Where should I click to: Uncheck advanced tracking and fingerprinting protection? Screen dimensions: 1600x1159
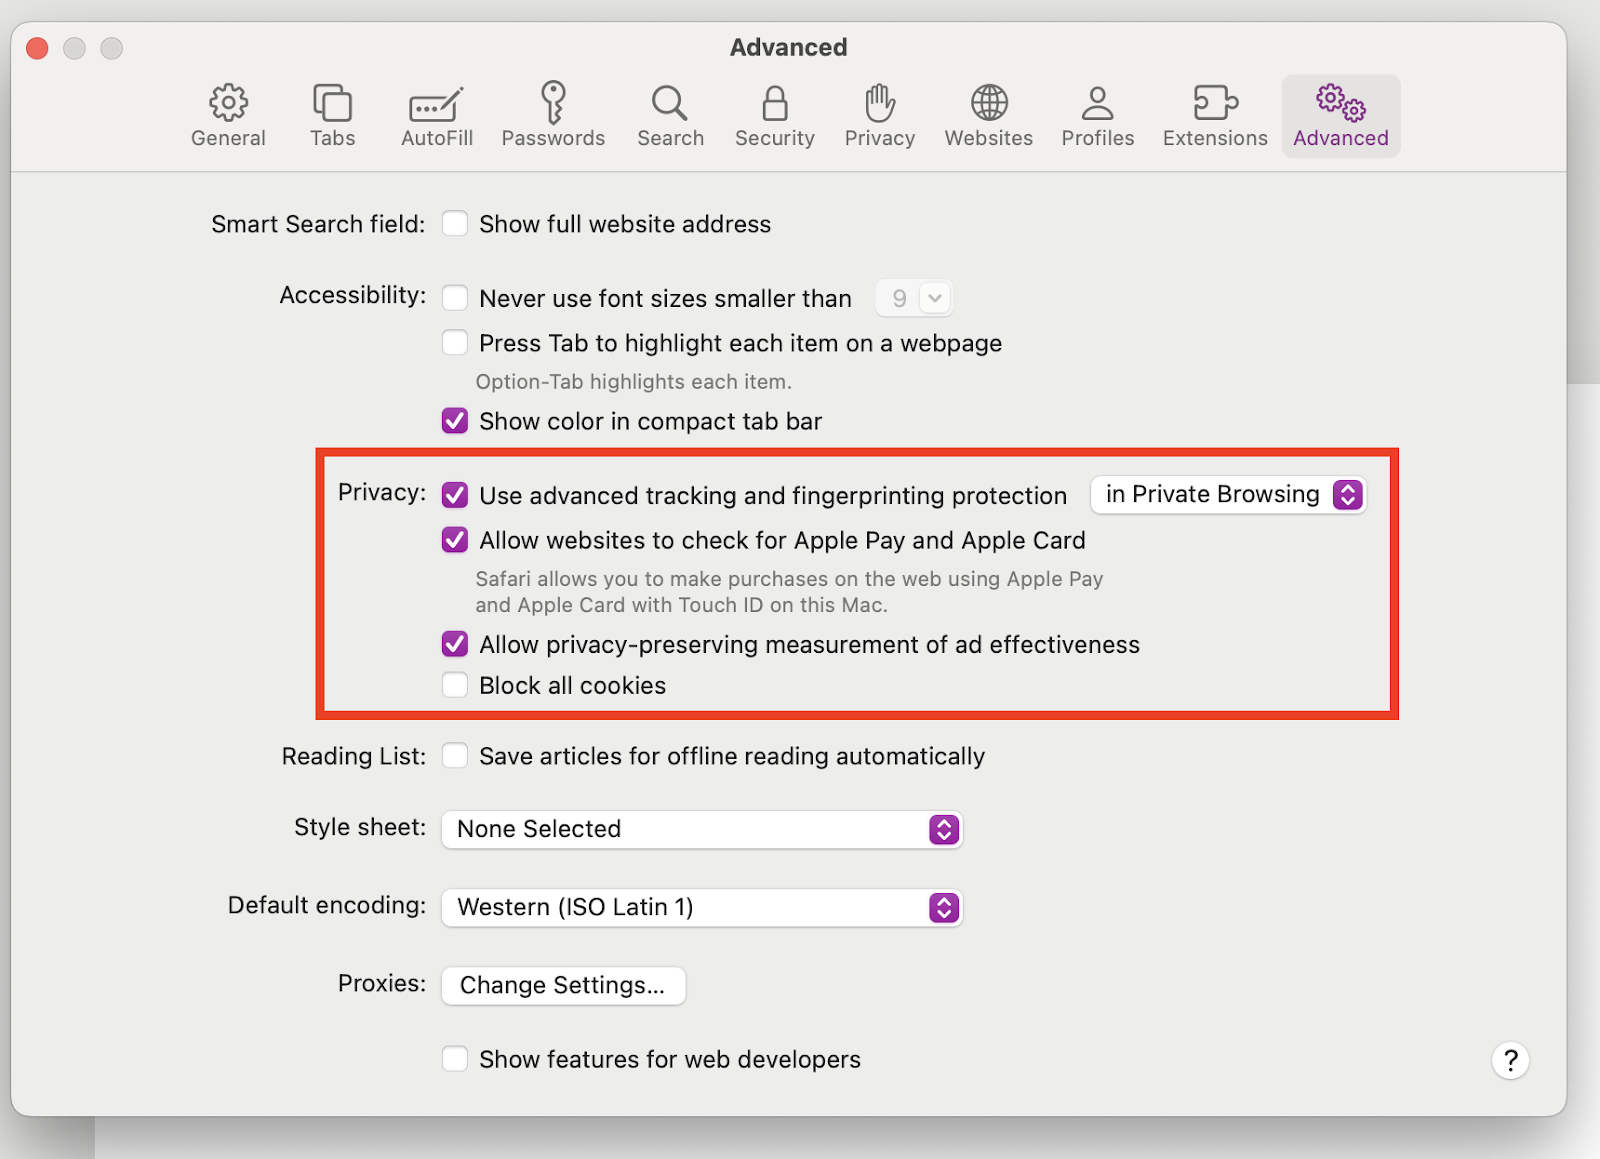point(455,495)
